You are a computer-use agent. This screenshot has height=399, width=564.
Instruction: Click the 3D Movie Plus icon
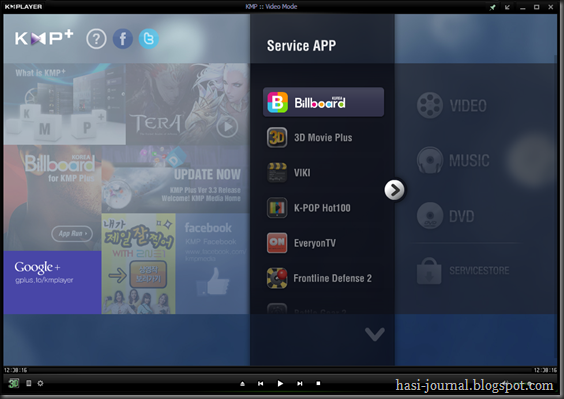tap(277, 137)
